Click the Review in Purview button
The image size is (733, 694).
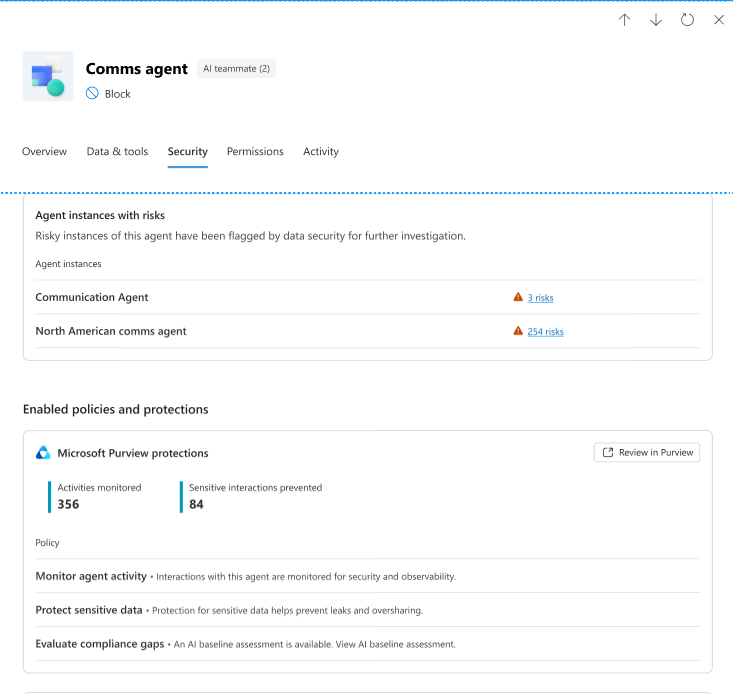tap(646, 453)
